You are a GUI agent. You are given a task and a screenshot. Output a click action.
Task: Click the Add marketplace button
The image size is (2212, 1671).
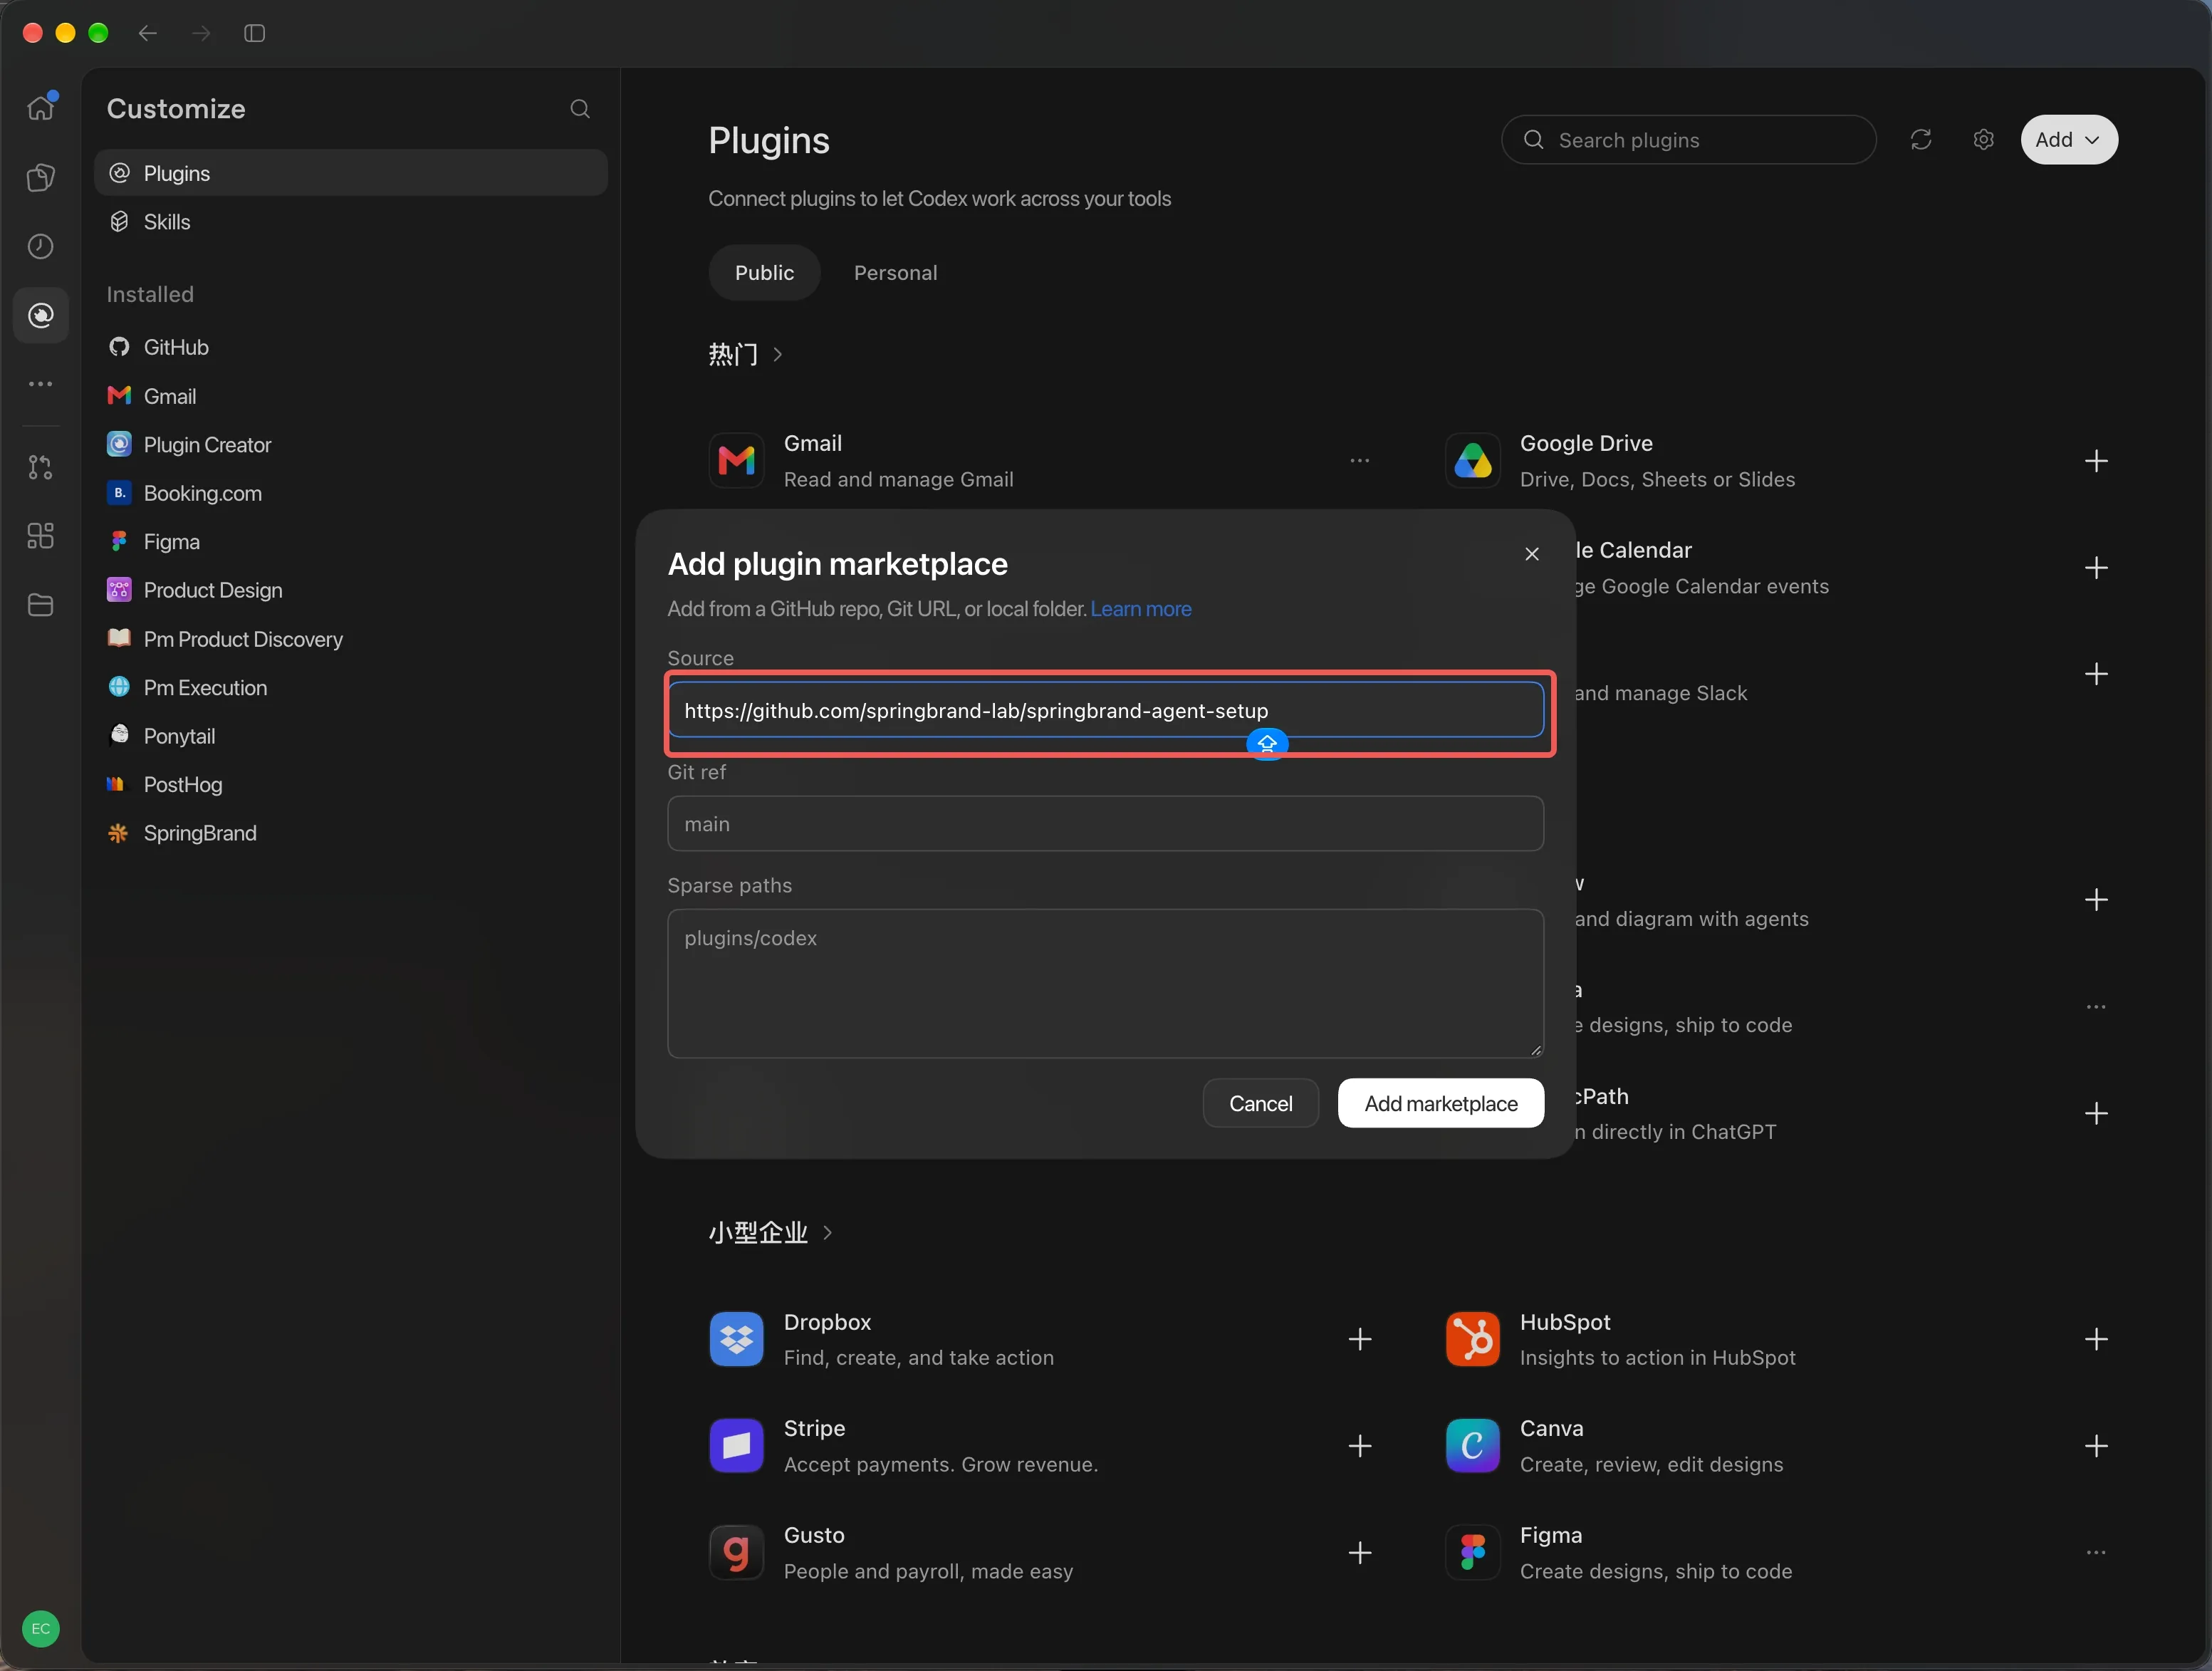point(1441,1103)
